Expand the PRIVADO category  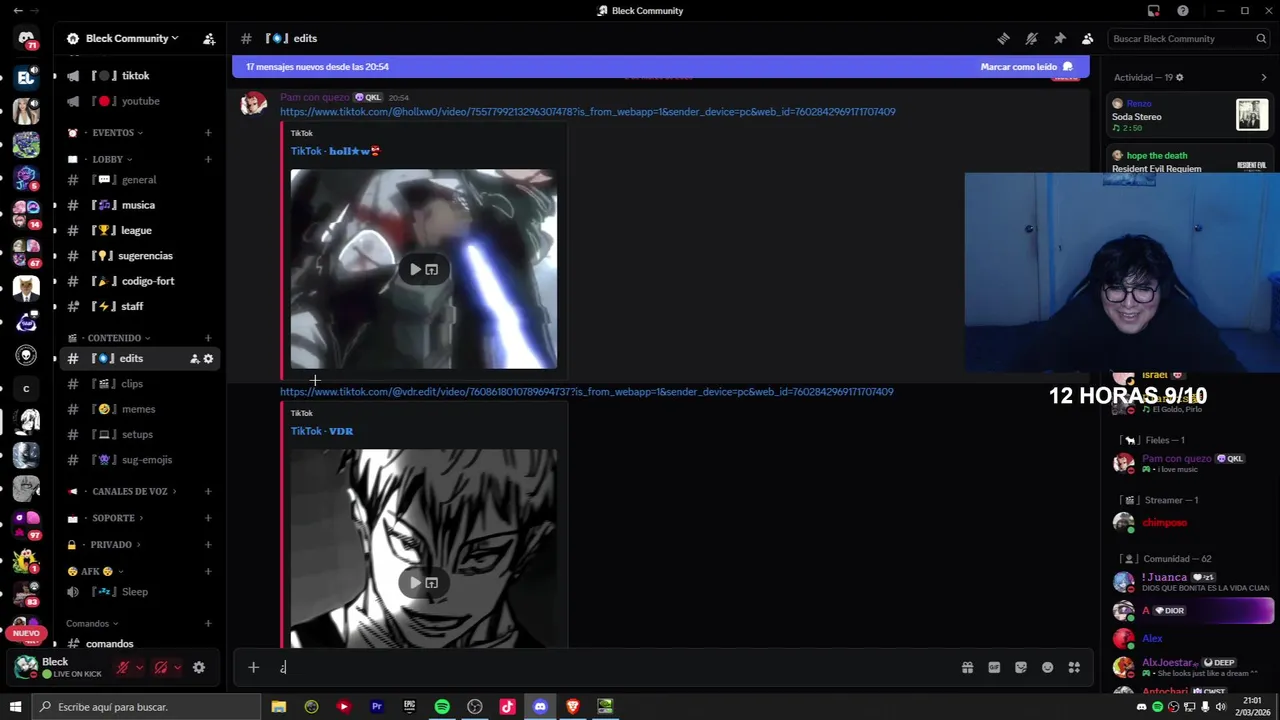tap(111, 545)
